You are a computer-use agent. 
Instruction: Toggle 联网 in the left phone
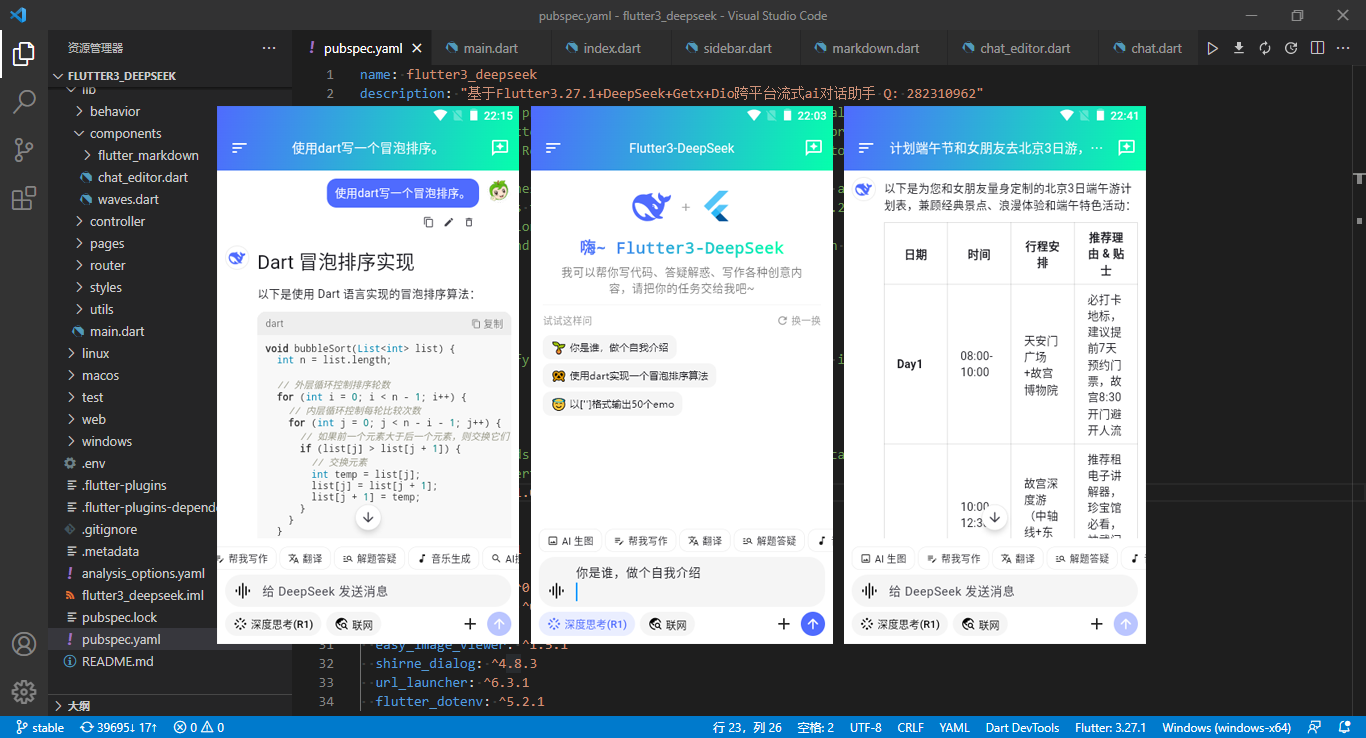[x=354, y=624]
